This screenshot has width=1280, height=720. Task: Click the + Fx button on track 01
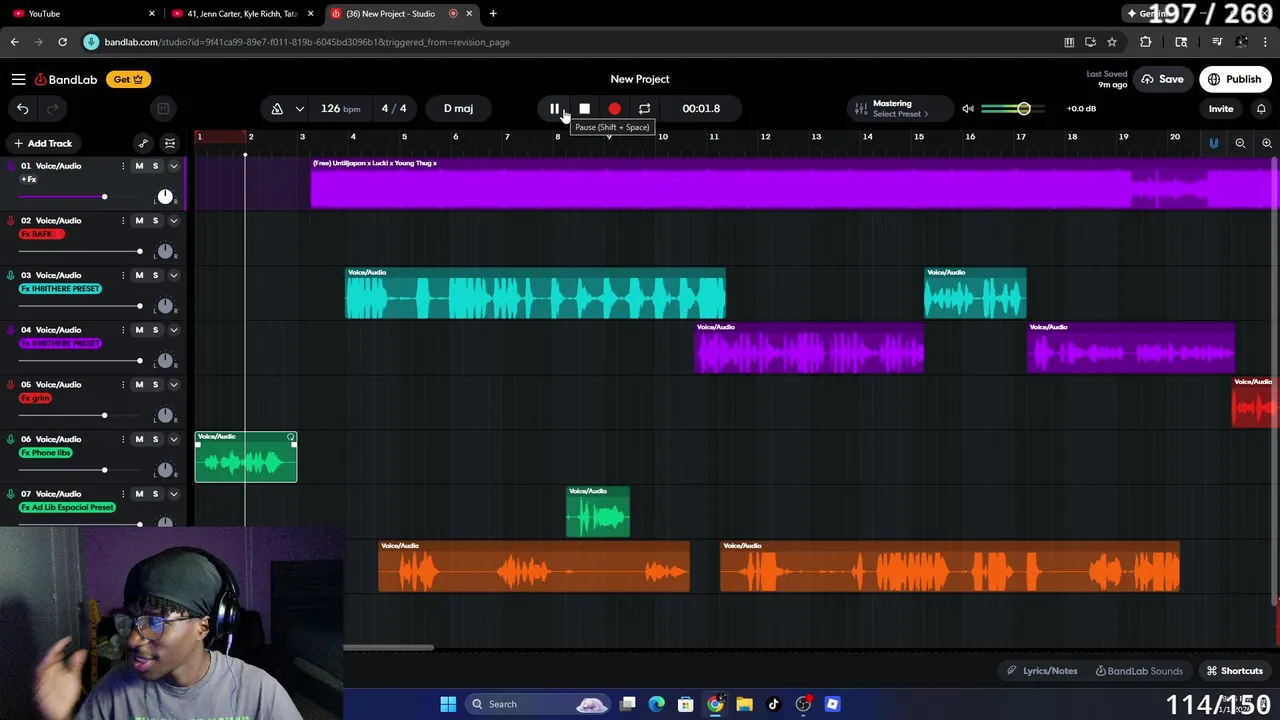tap(29, 180)
